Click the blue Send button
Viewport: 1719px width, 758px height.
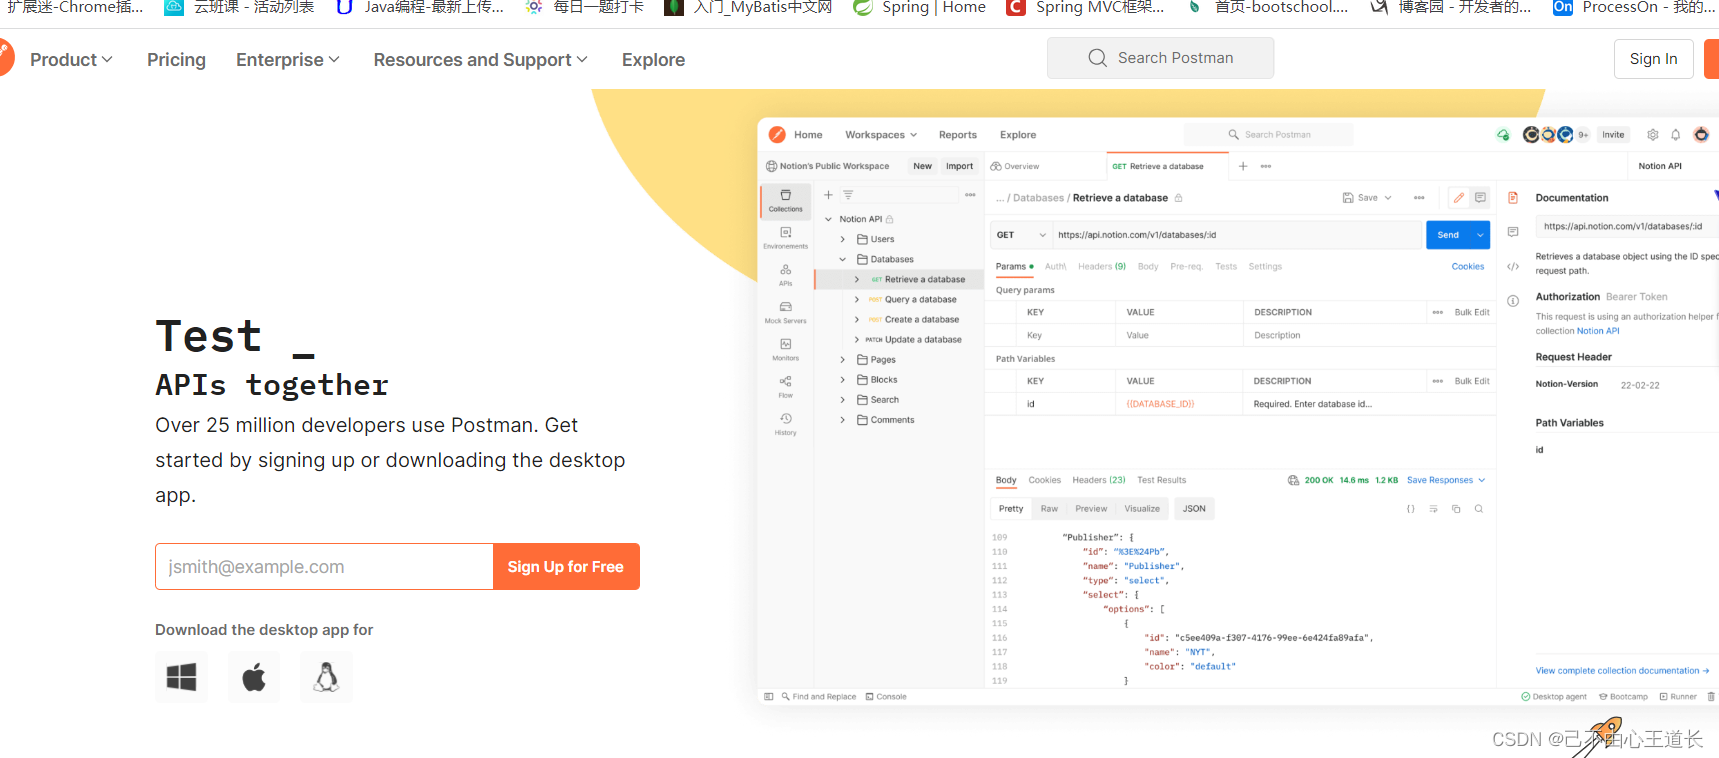tap(1448, 235)
